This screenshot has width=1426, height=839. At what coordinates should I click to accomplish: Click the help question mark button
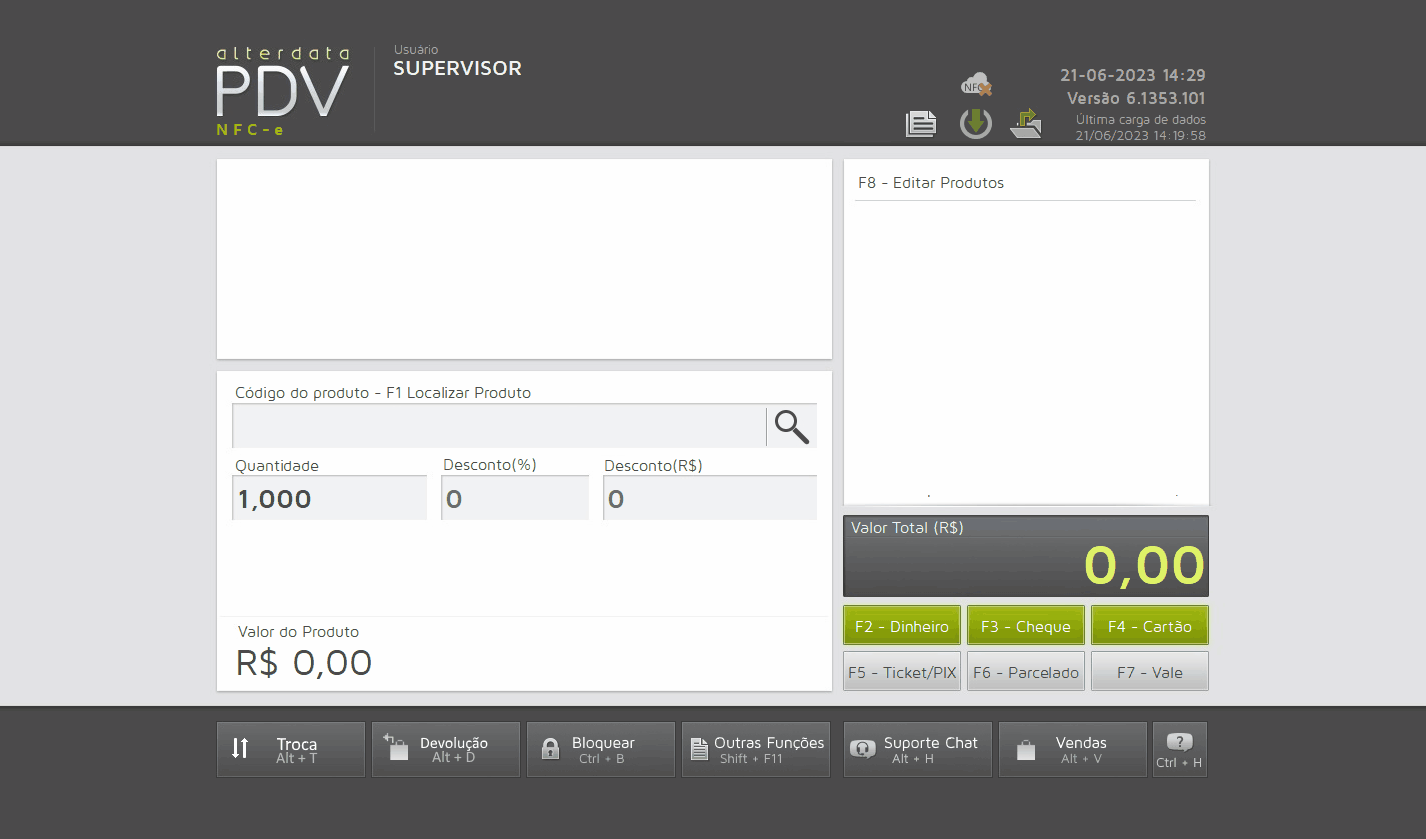1180,750
